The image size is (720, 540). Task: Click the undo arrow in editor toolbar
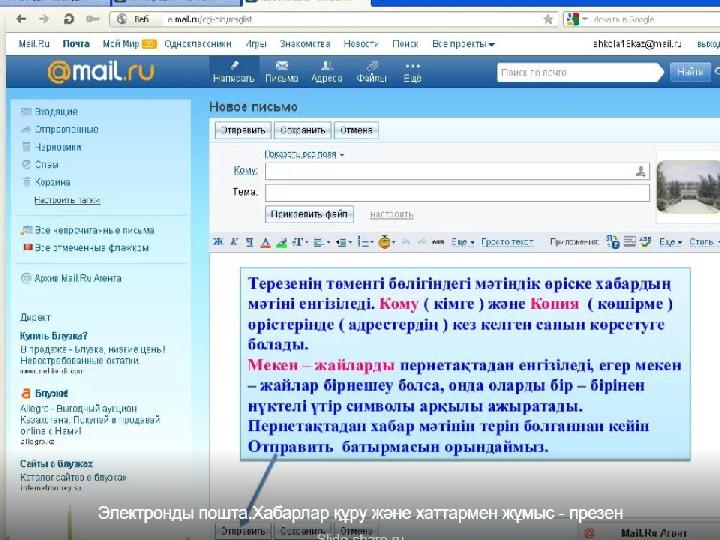(406, 242)
